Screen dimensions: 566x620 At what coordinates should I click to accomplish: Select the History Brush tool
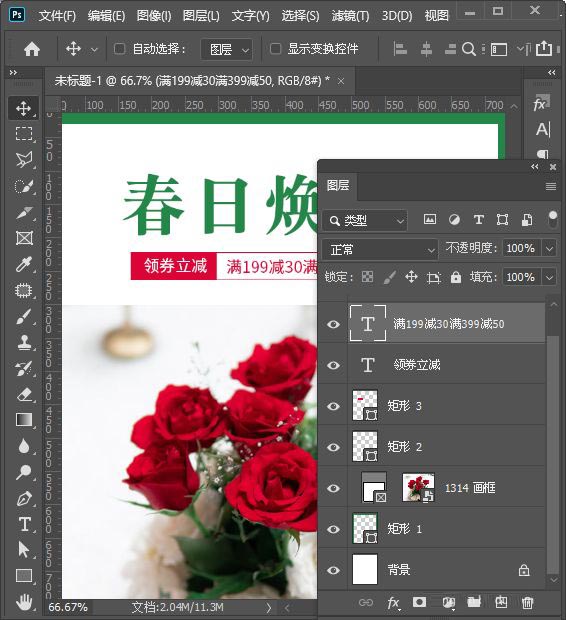[24, 369]
